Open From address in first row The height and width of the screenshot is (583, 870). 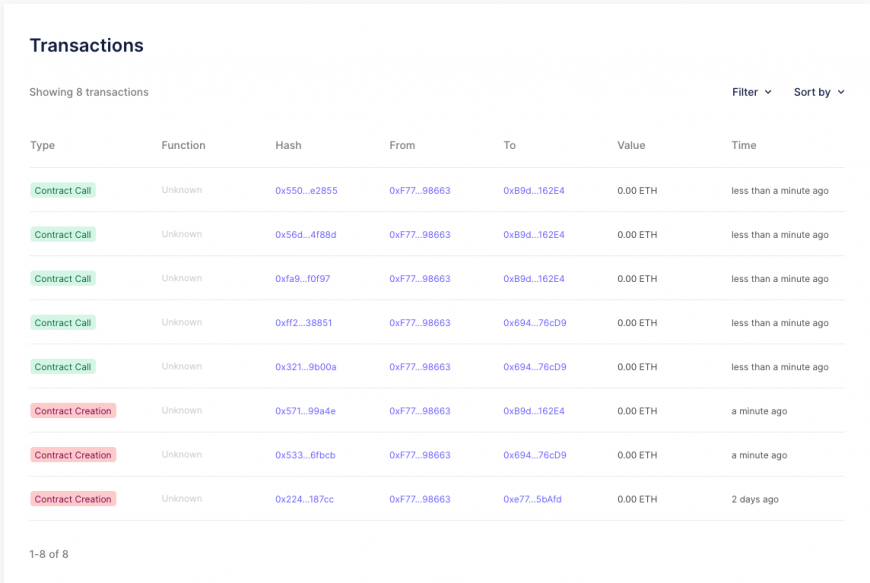pyautogui.click(x=419, y=191)
